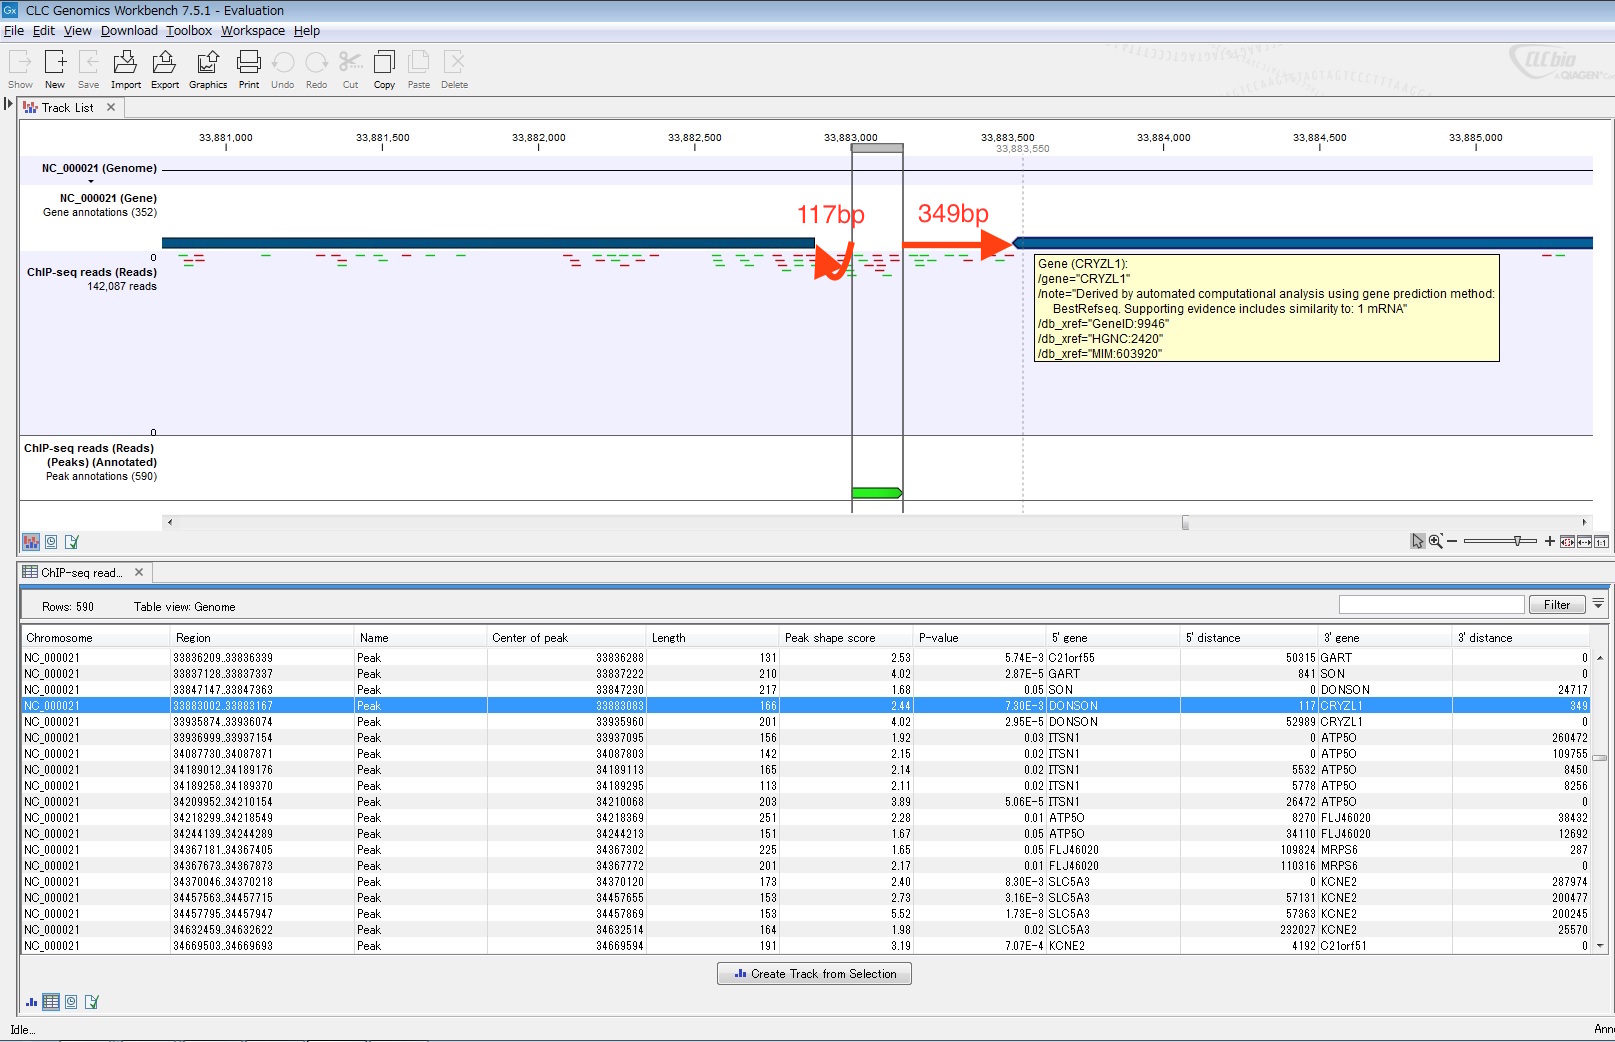Expand the Download menu

[128, 30]
